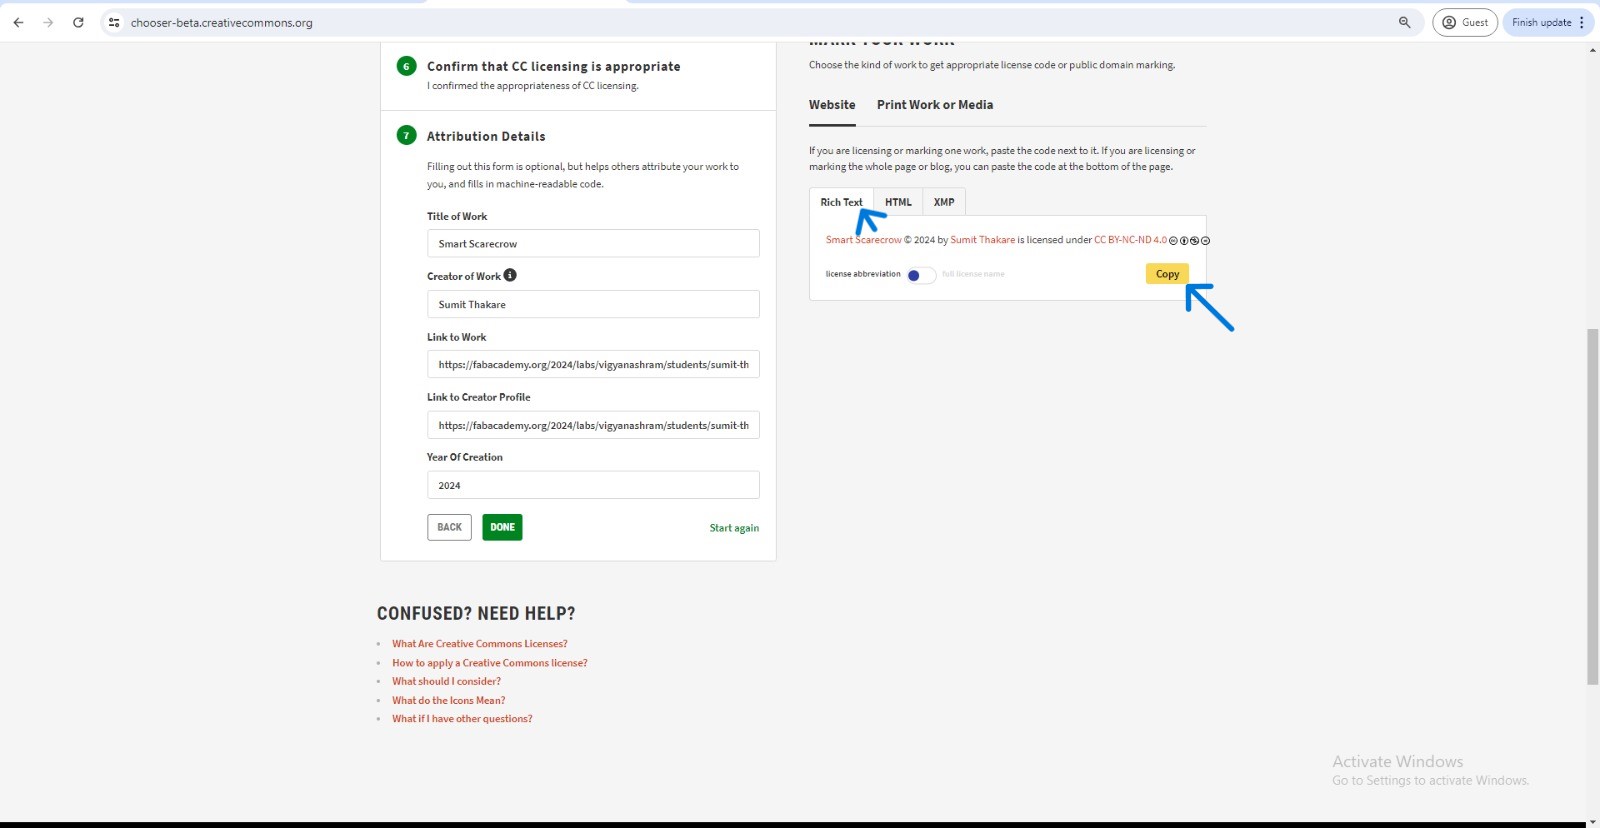
Task: Go back with the browser back arrow
Action: point(18,22)
